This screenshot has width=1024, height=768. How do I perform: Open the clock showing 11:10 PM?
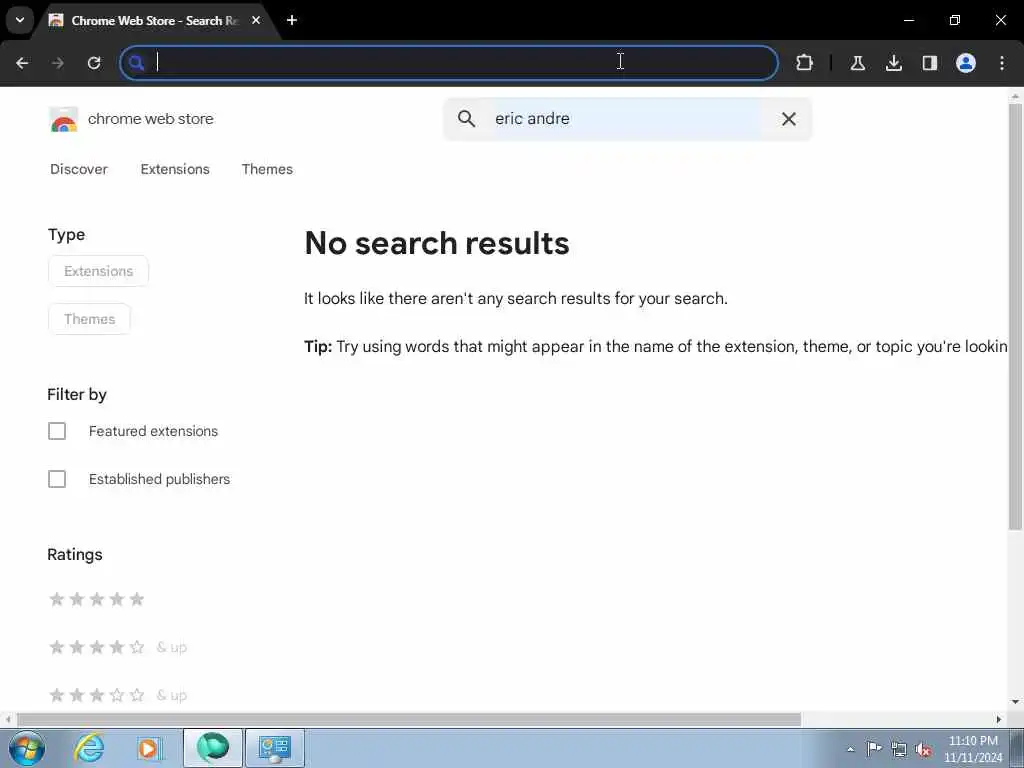973,749
